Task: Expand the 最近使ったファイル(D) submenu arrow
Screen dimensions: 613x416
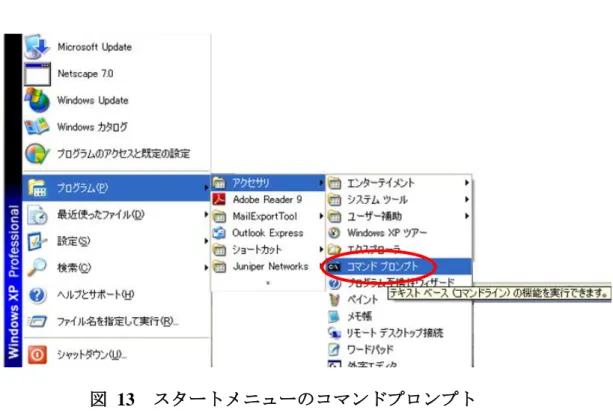Action: (206, 214)
